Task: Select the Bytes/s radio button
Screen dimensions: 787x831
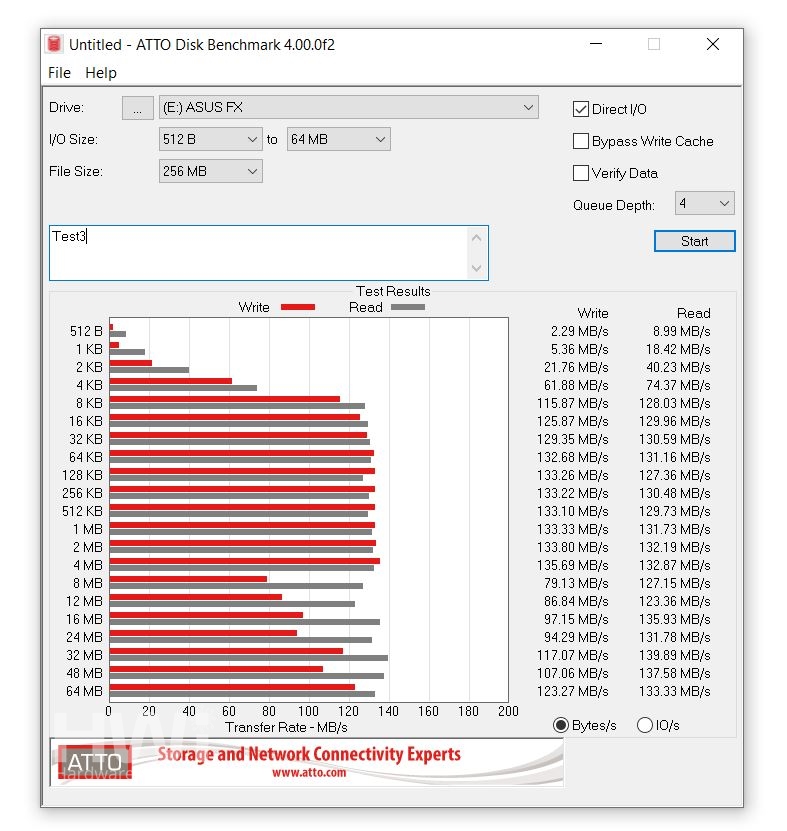Action: pyautogui.click(x=561, y=725)
